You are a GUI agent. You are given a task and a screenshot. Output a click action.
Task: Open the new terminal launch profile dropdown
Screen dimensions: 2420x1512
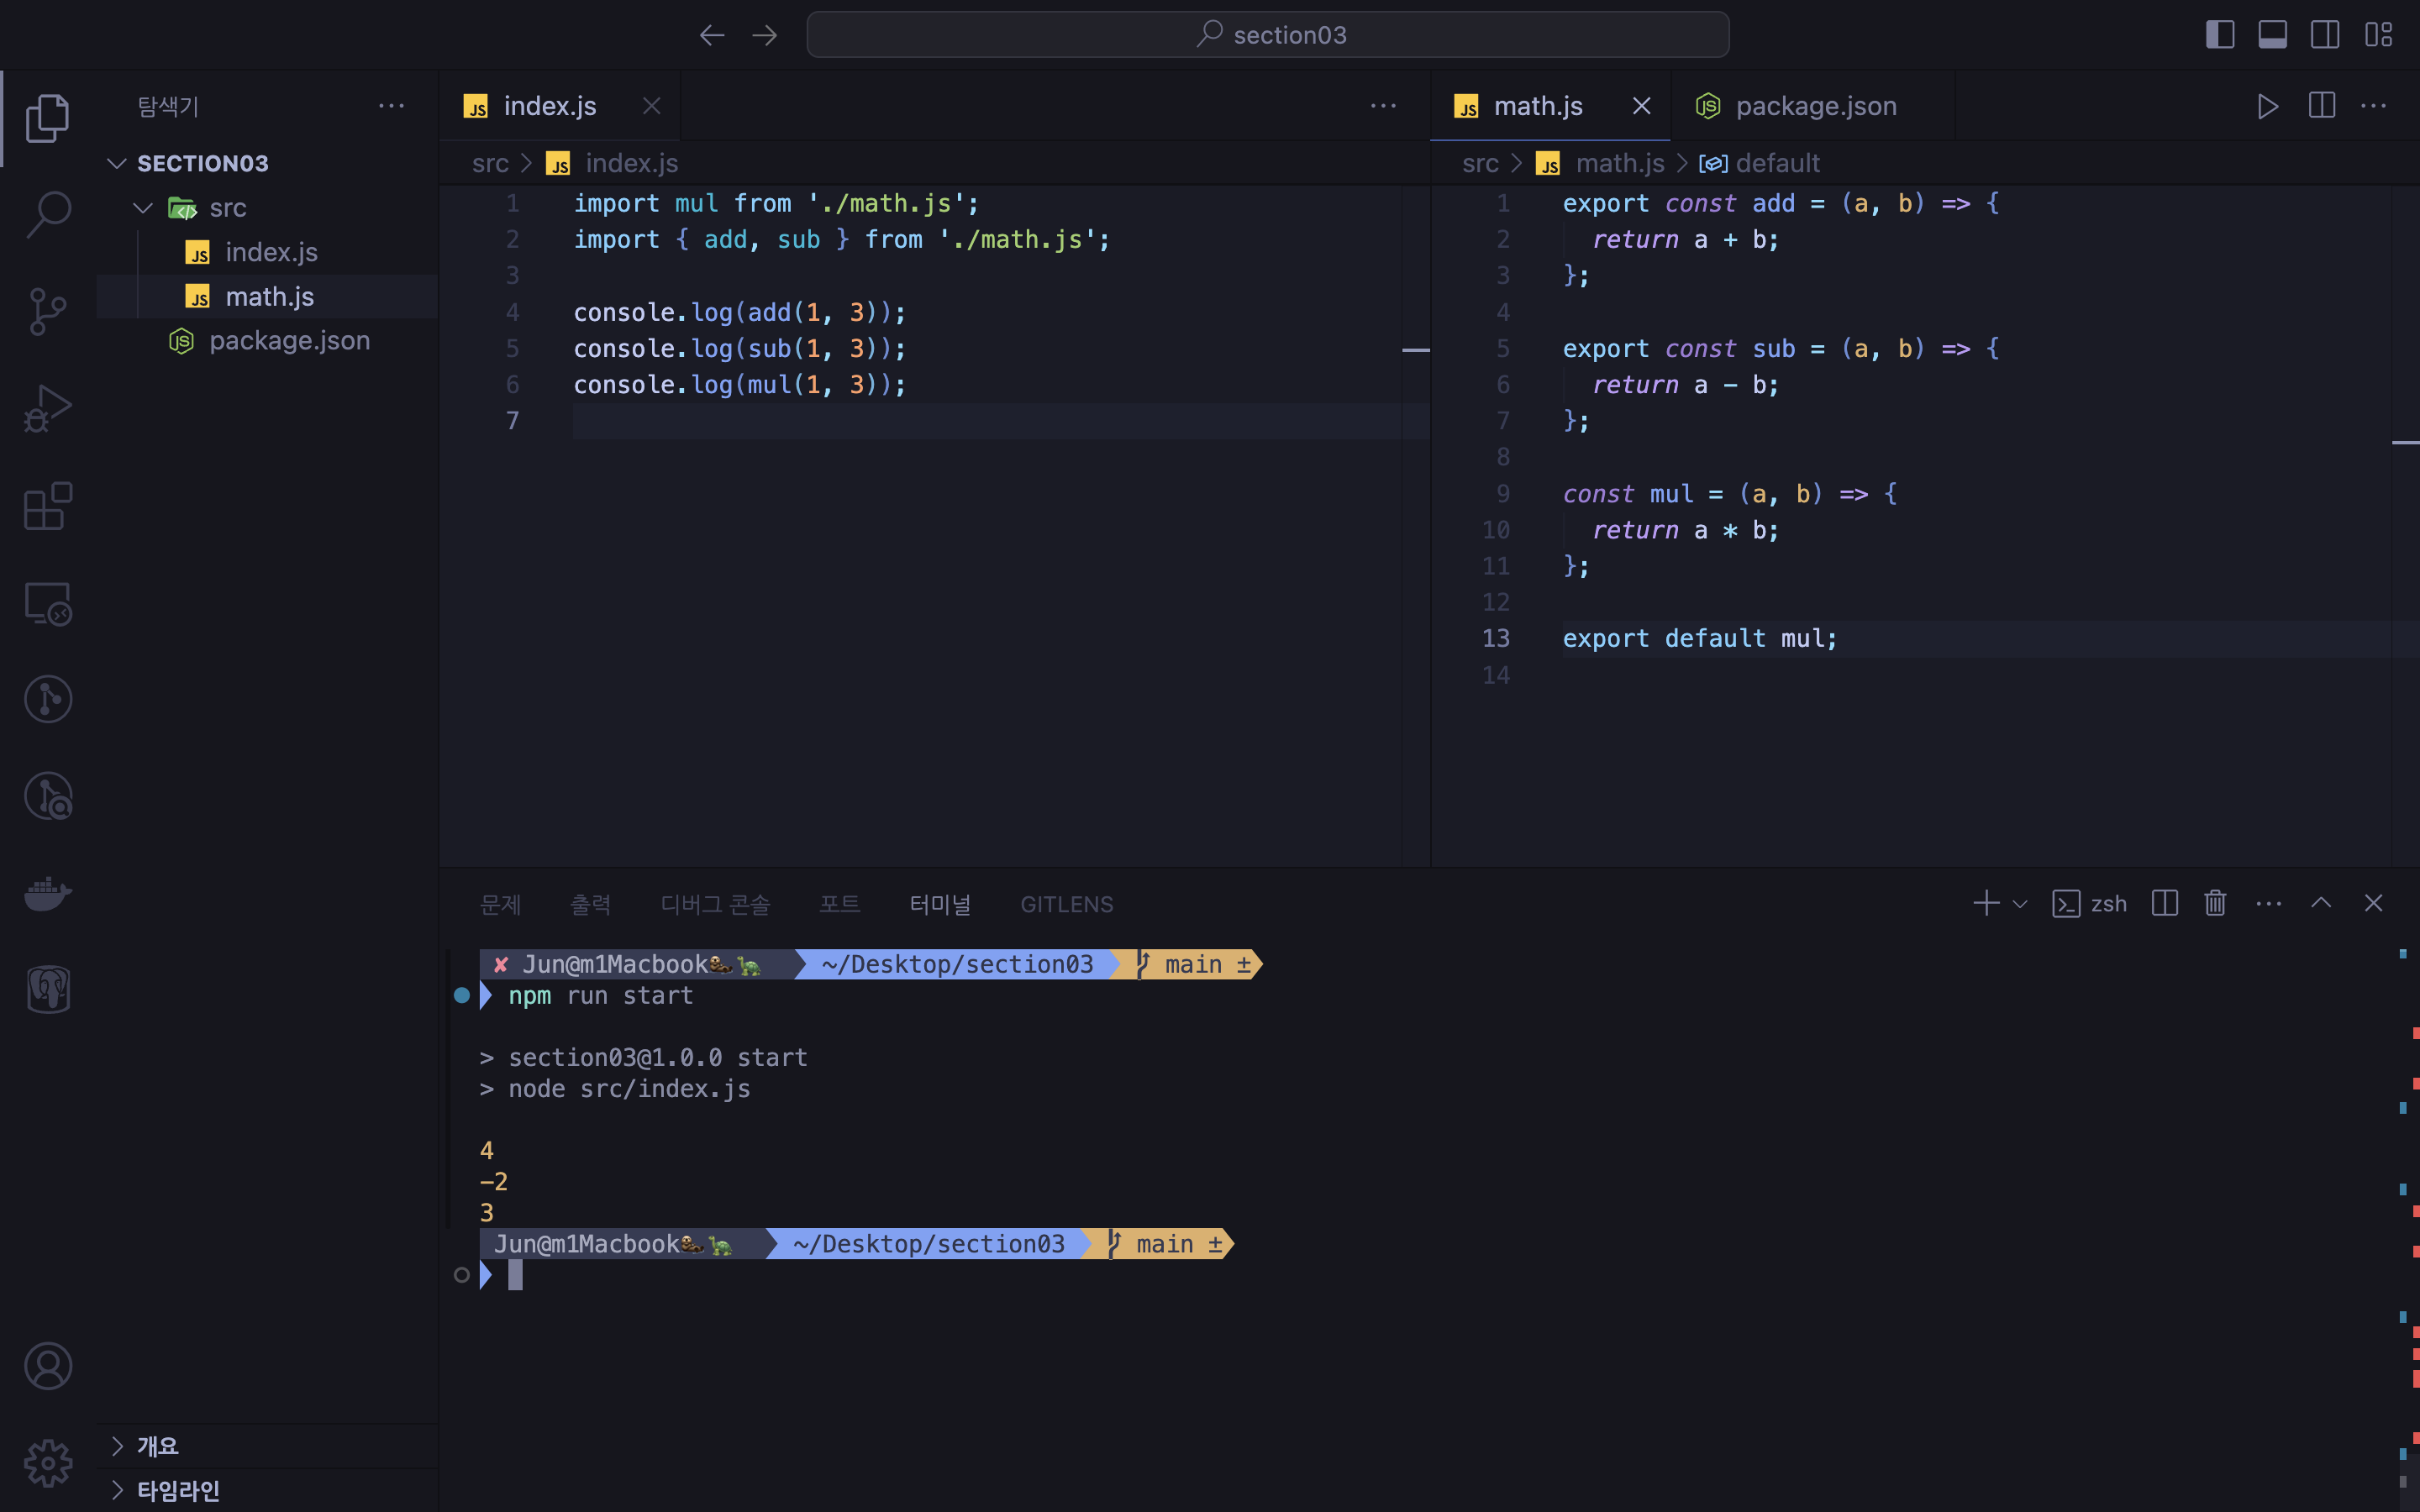(2020, 904)
